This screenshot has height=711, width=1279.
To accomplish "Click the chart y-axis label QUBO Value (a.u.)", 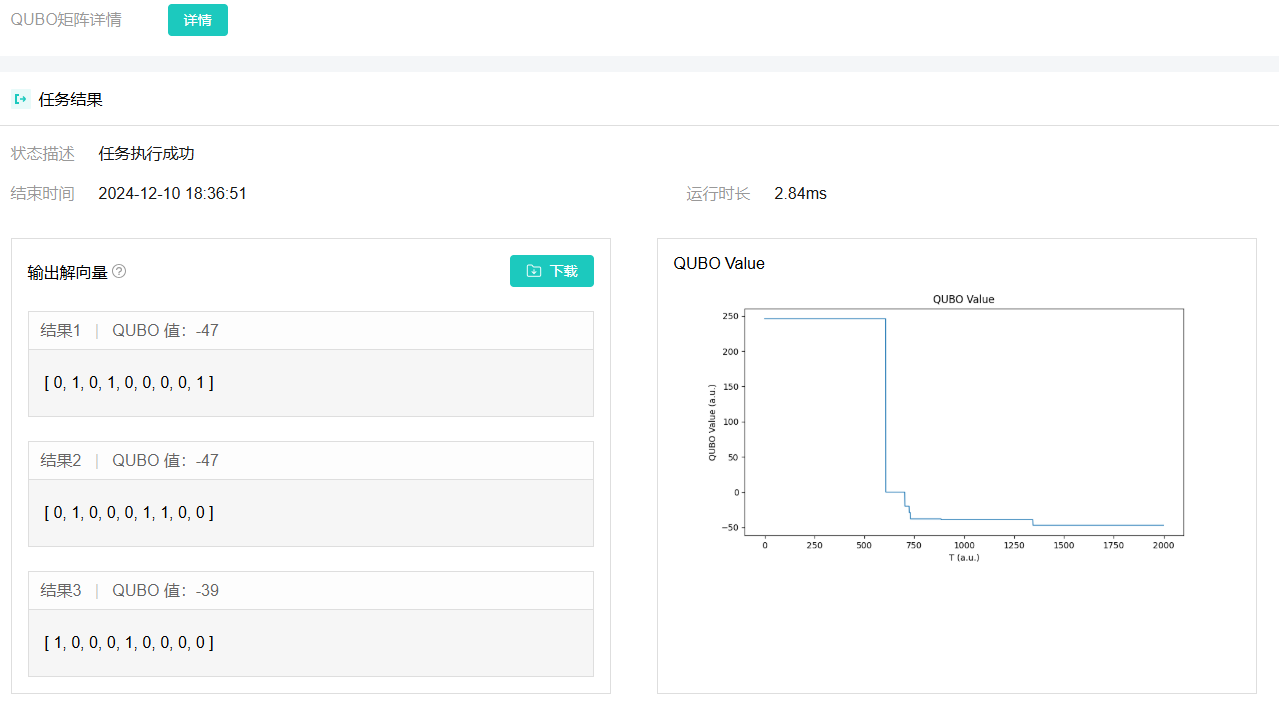I will tap(712, 422).
